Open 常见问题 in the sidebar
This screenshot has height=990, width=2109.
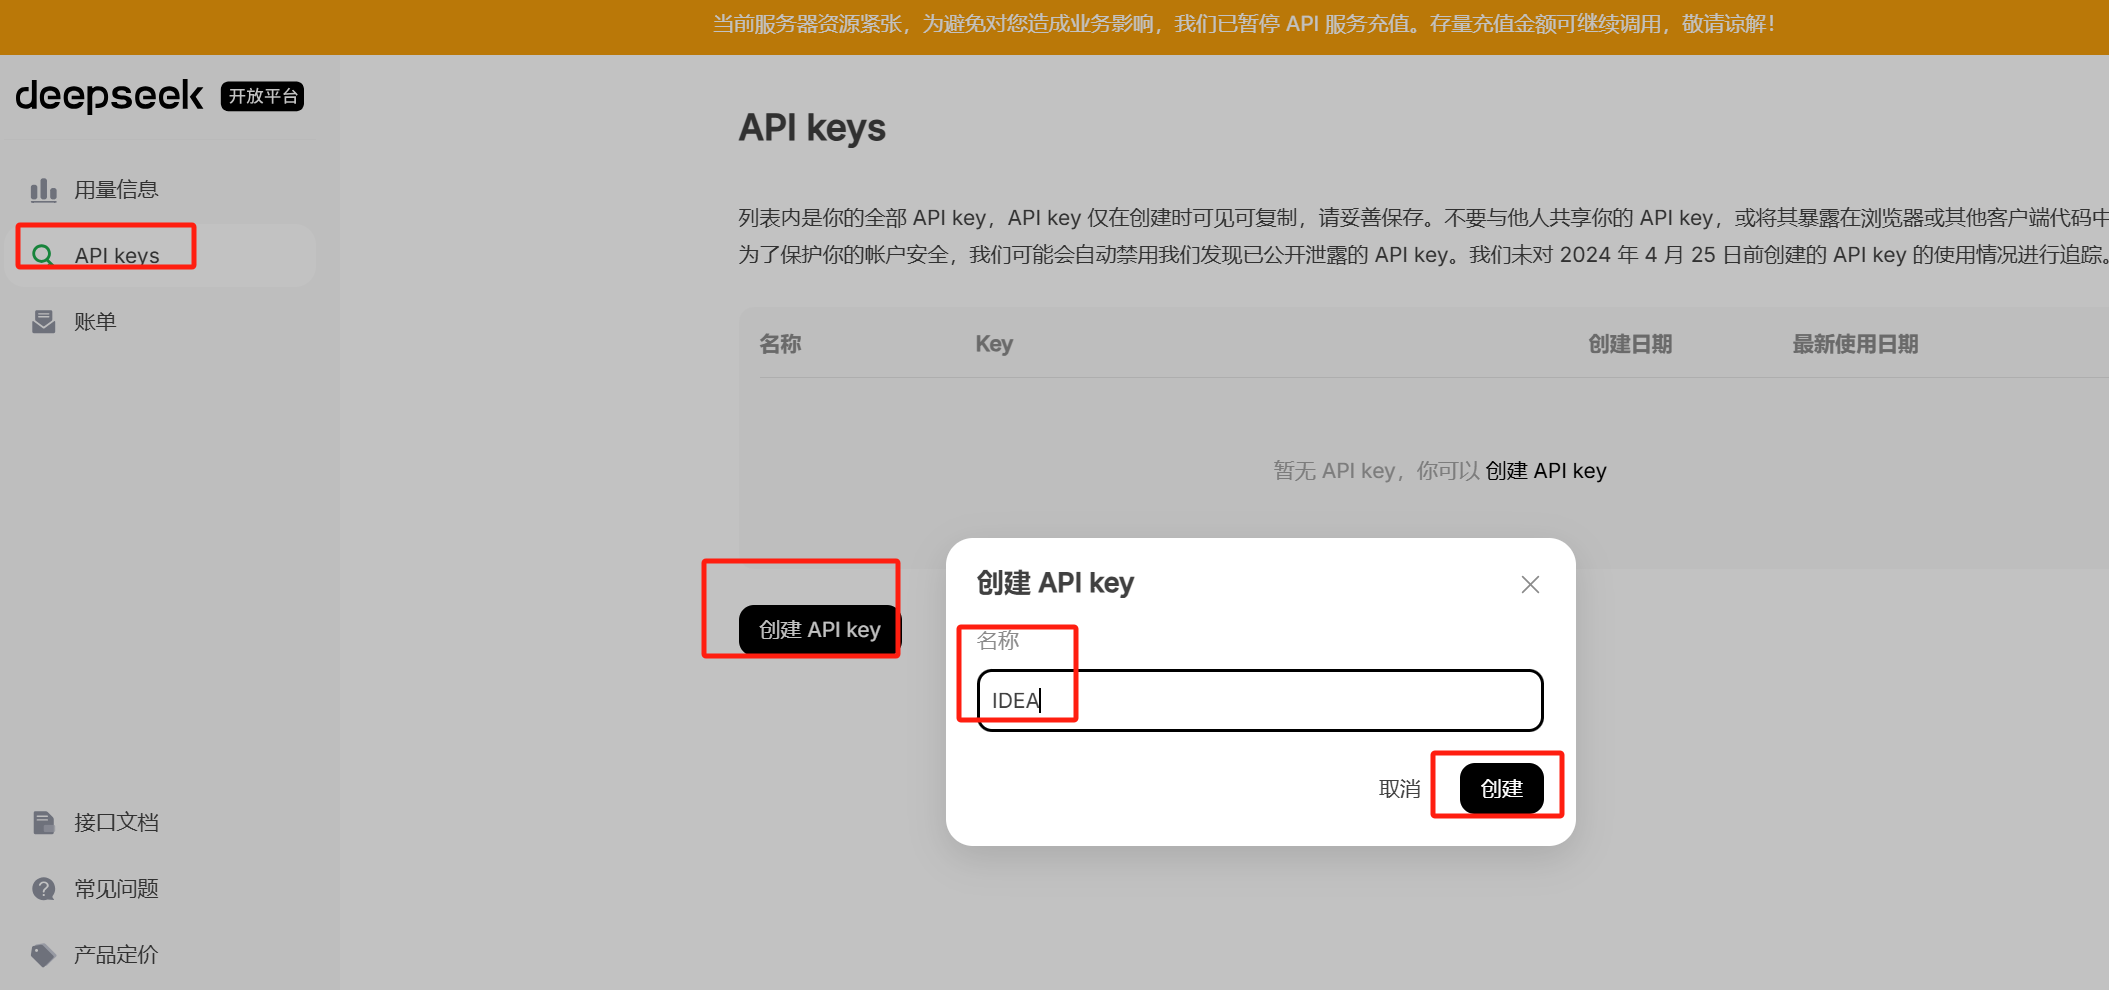pyautogui.click(x=116, y=888)
